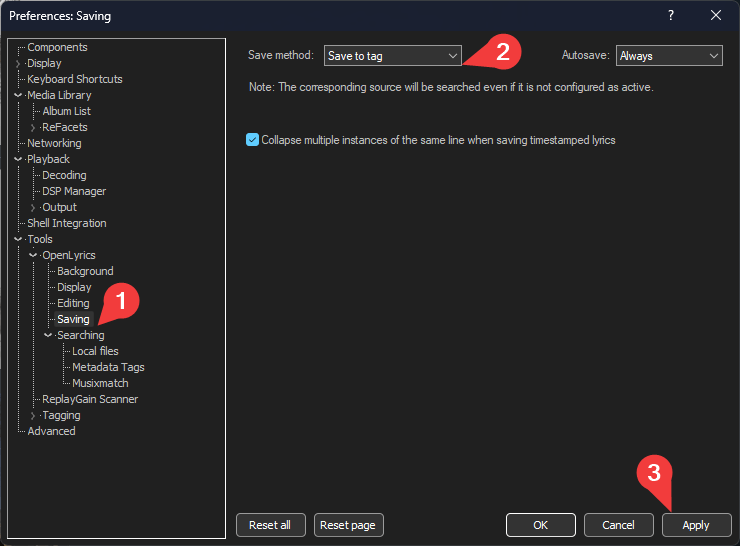Go to ReplayGain Scanner preferences
This screenshot has height=546, width=740.
click(90, 399)
